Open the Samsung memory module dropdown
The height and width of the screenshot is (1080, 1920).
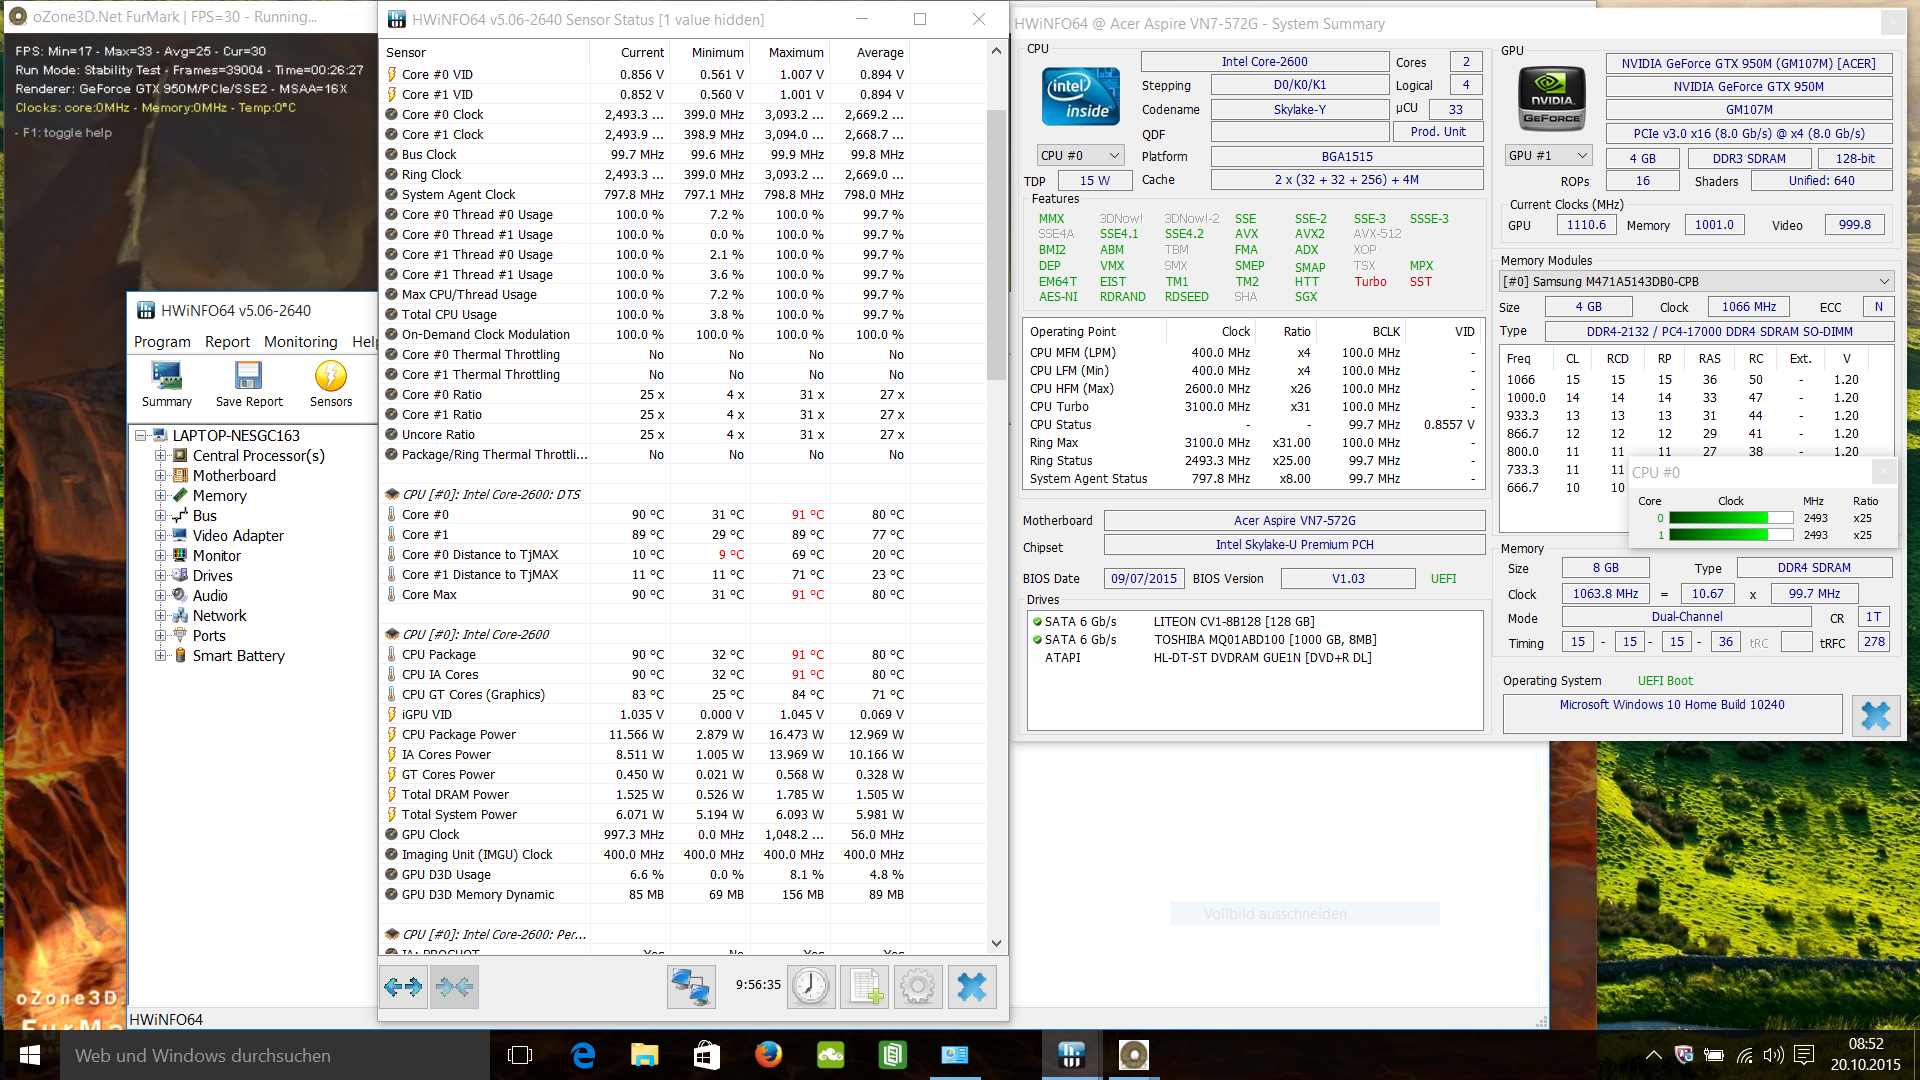(x=1696, y=281)
